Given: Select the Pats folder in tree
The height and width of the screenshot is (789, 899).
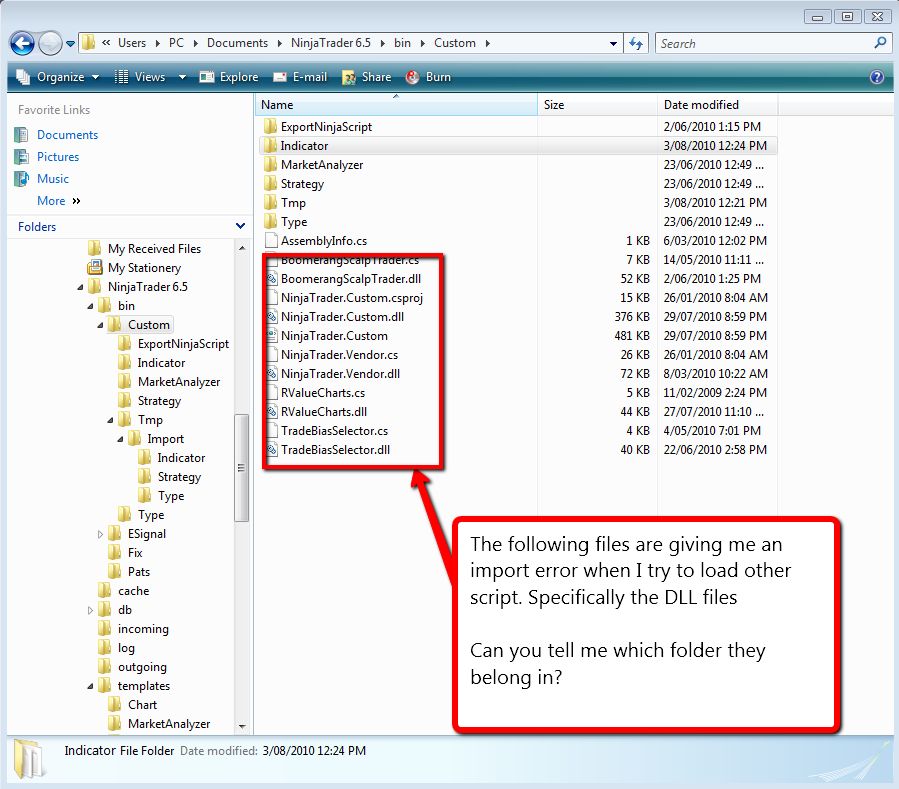Looking at the screenshot, I should [x=129, y=572].
